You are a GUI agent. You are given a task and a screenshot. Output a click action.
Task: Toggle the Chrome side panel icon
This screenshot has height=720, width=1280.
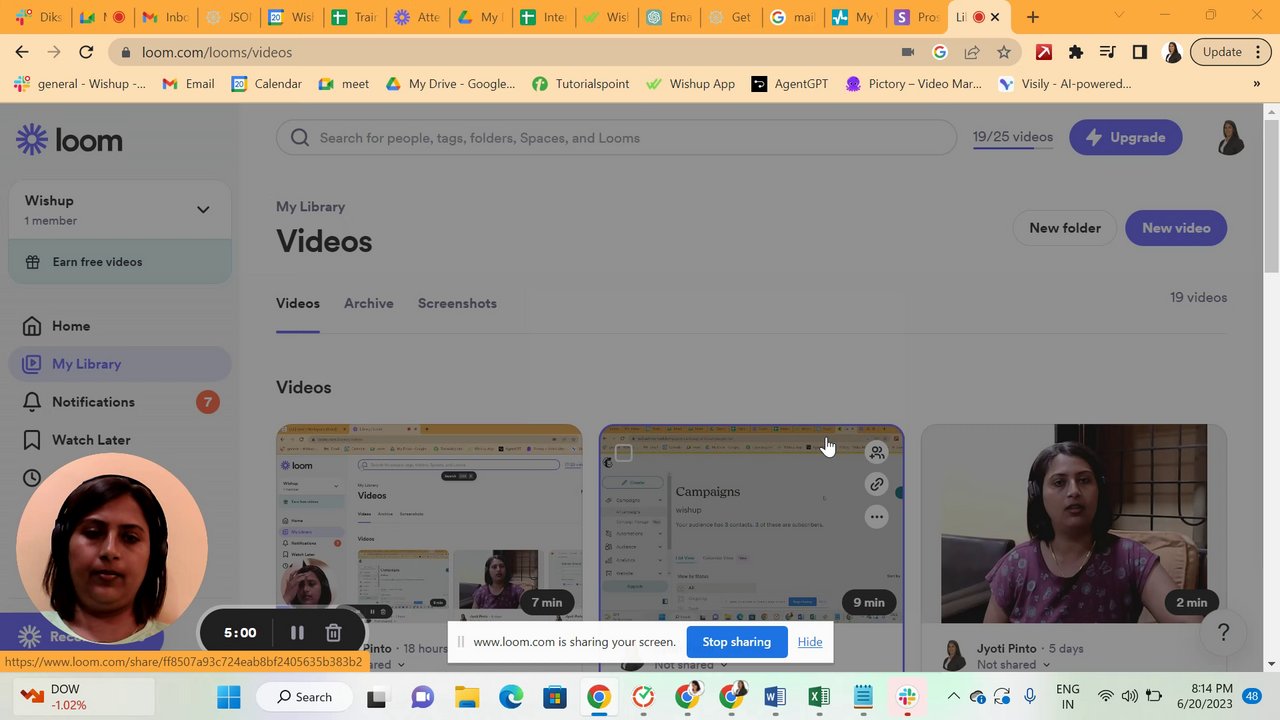pos(1139,52)
